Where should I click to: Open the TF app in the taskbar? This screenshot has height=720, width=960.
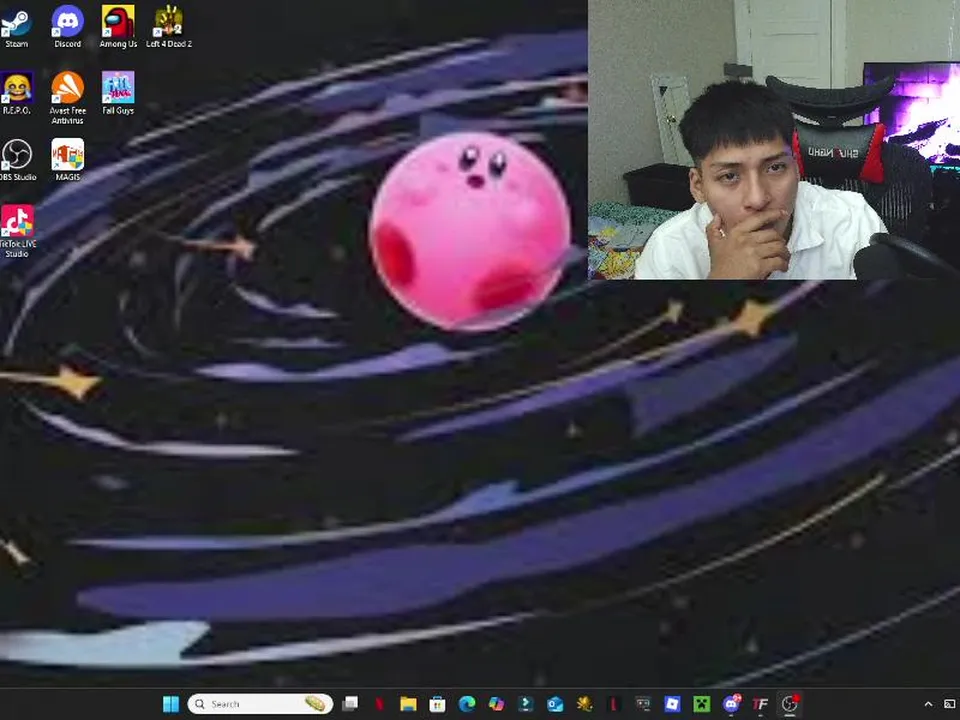(x=760, y=704)
